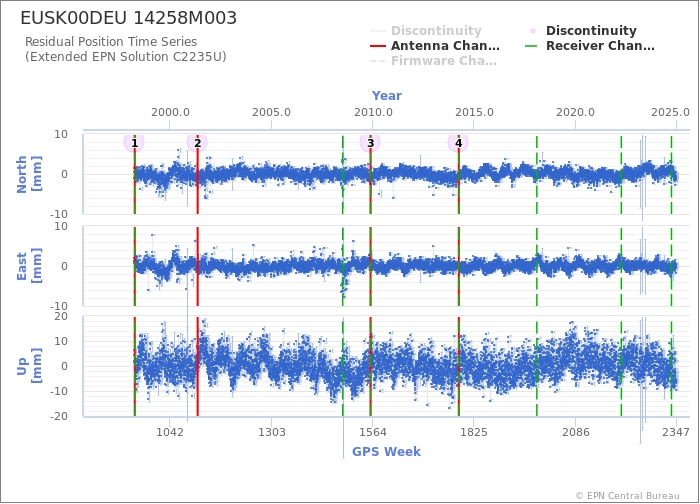Click the green Receiver Change legend line

[531, 46]
